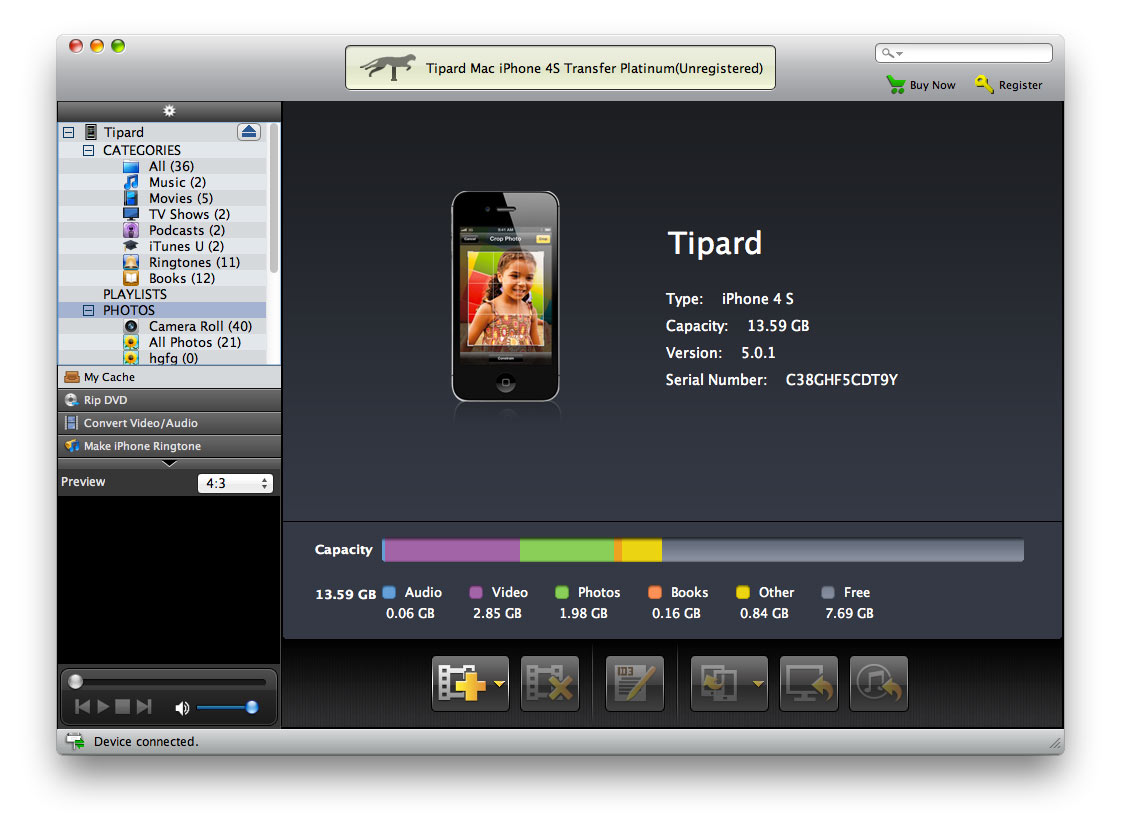This screenshot has height=834, width=1121.
Task: Collapse the PHOTOS tree node
Action: coord(89,310)
